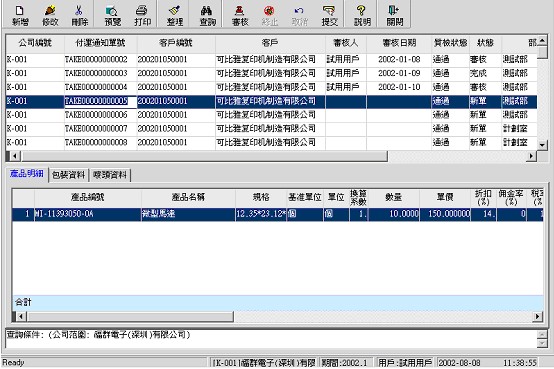
Task: Click the 審核日期 column header
Action: click(x=399, y=43)
